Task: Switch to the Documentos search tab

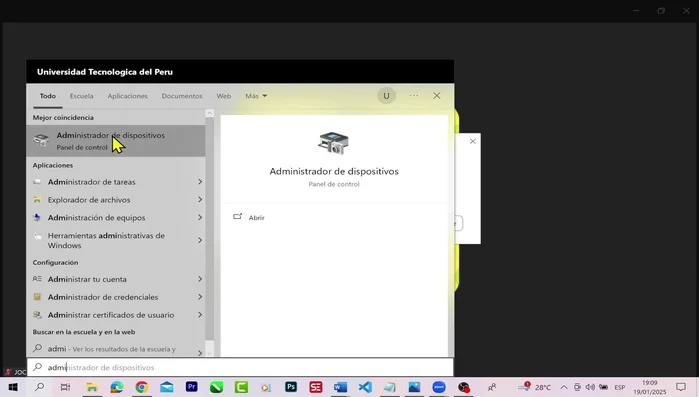Action: pos(182,96)
